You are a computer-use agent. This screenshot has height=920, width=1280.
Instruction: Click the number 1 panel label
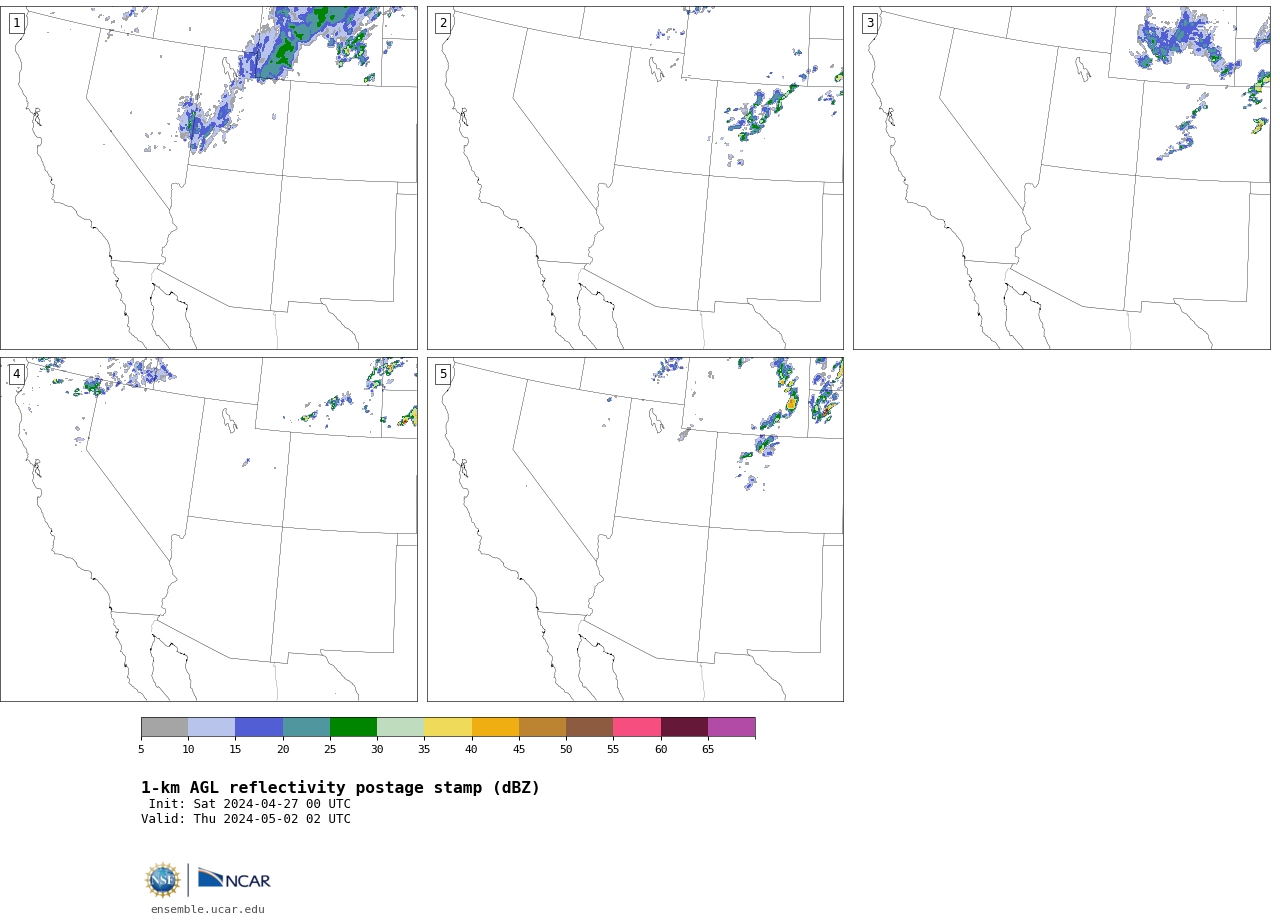(16, 23)
